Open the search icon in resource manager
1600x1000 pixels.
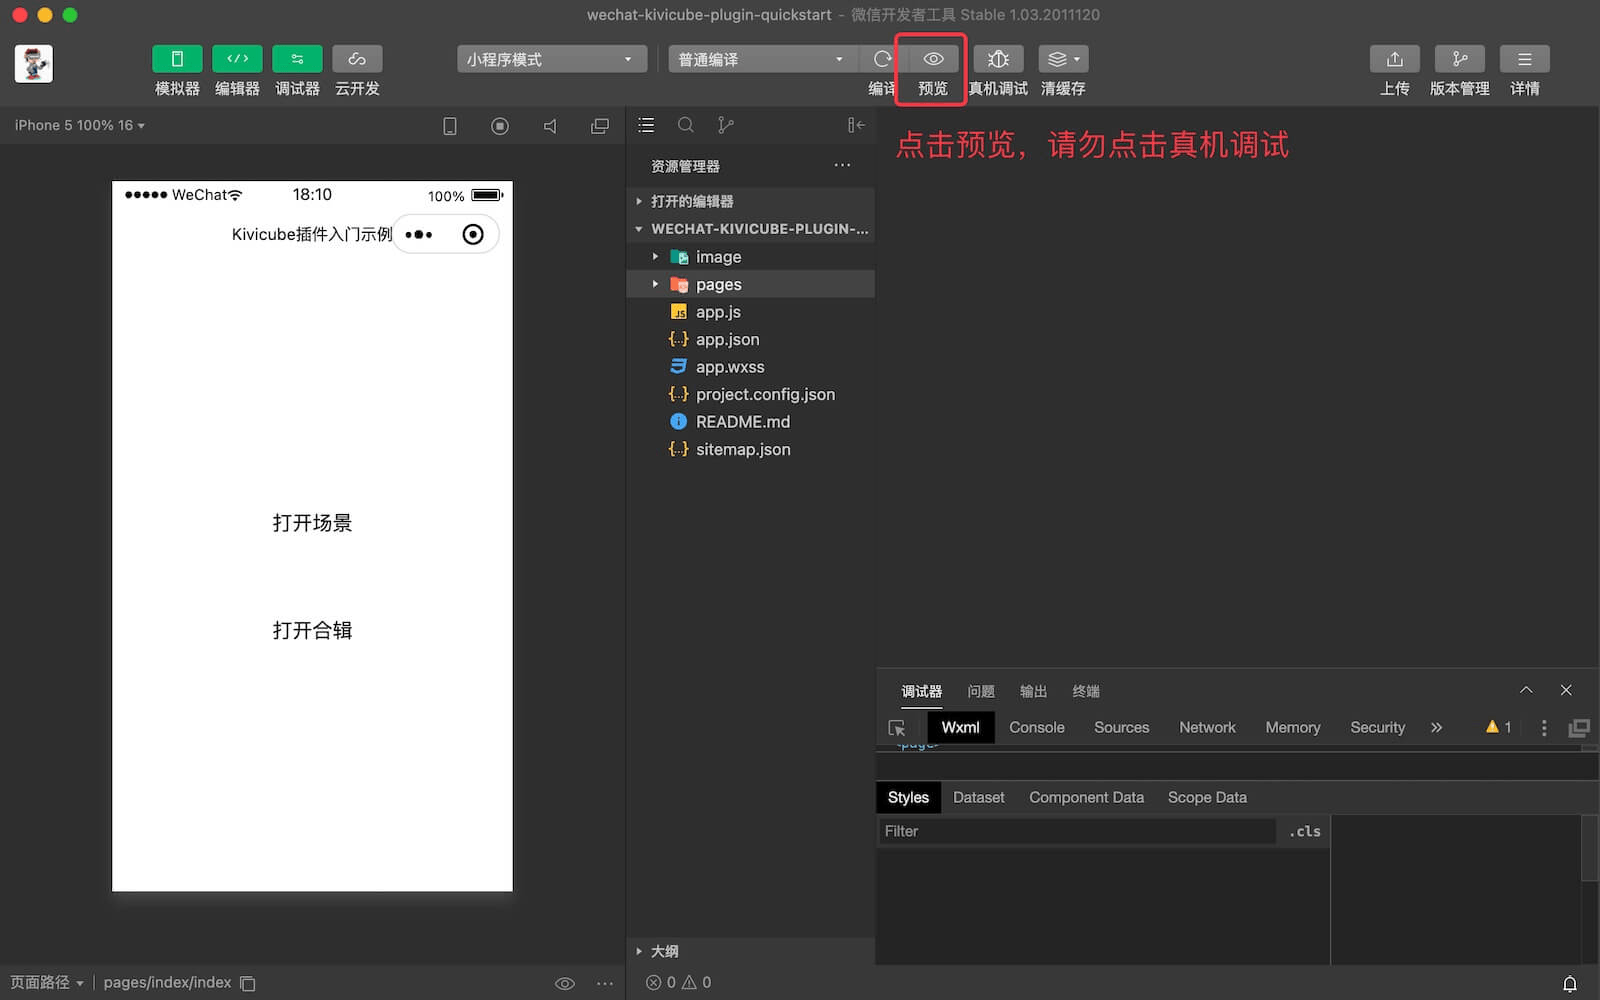[x=686, y=125]
